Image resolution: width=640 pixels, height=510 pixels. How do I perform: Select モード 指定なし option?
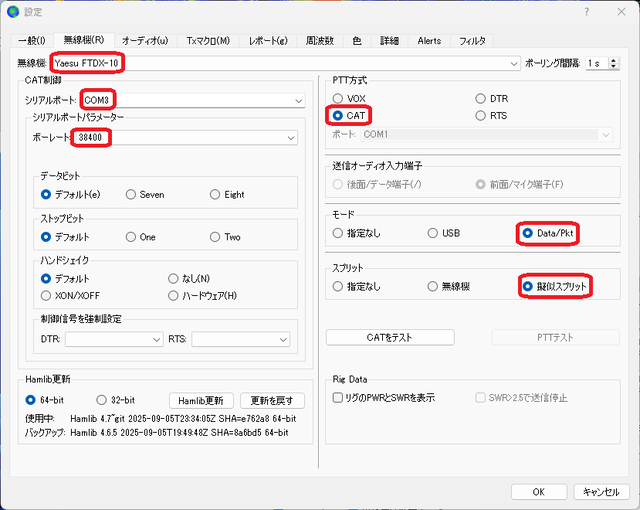pos(356,233)
